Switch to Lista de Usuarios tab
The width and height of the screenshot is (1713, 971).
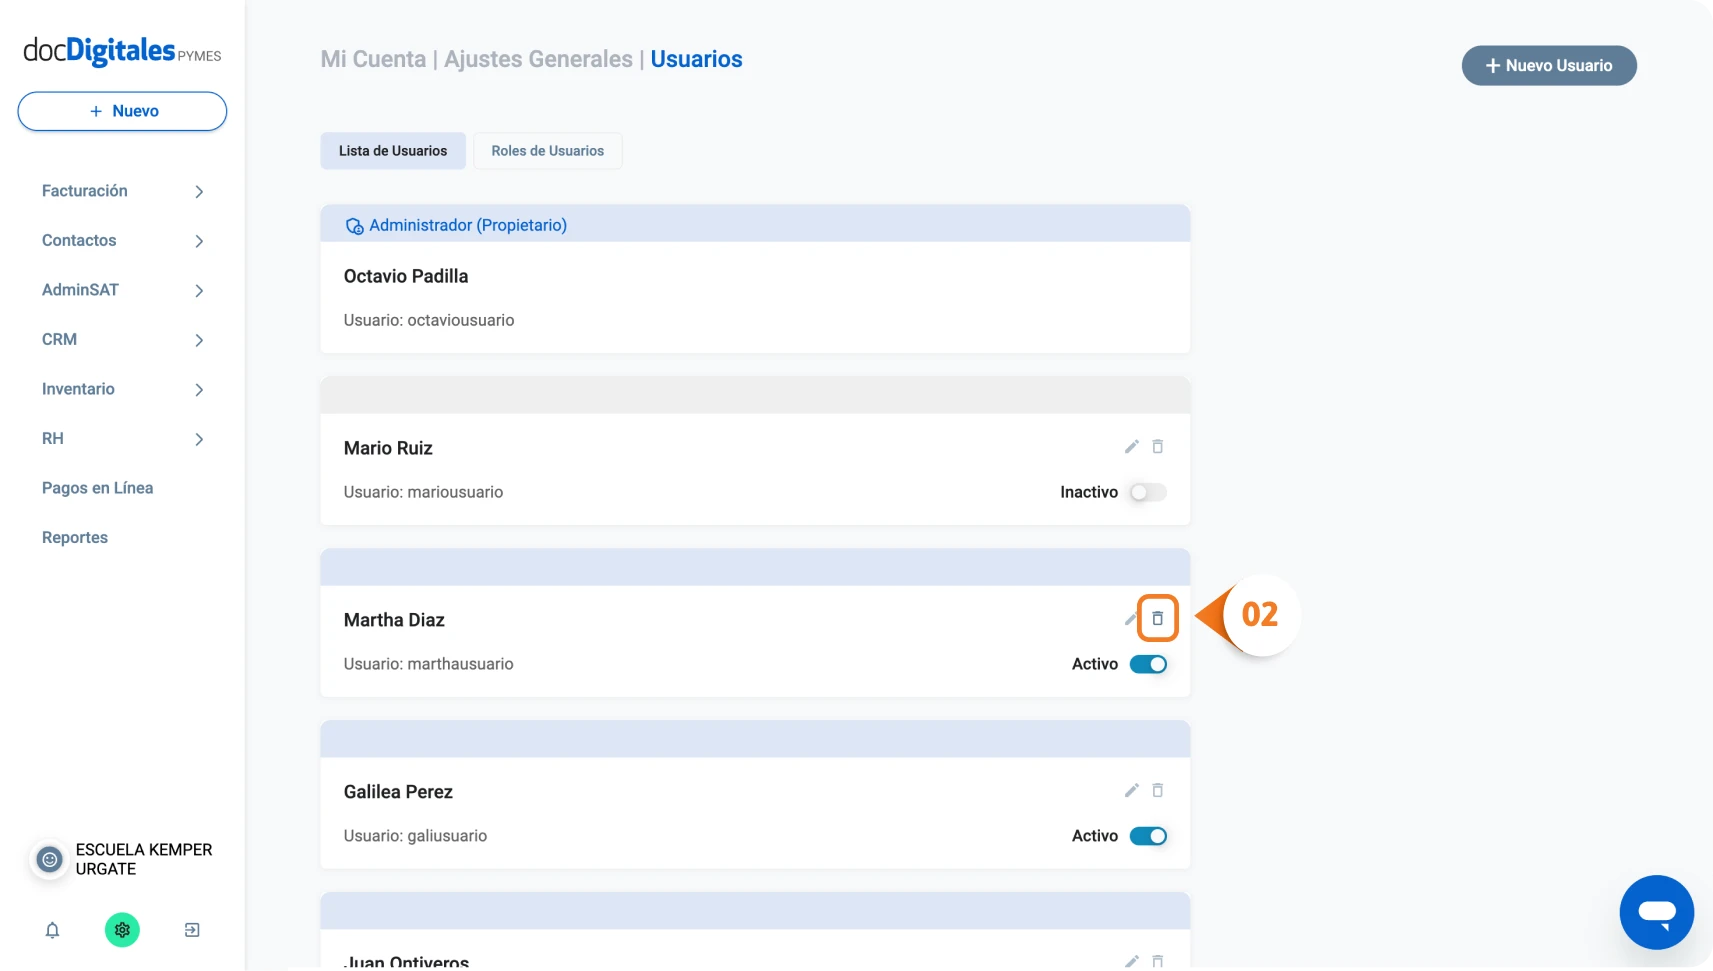[x=393, y=151]
